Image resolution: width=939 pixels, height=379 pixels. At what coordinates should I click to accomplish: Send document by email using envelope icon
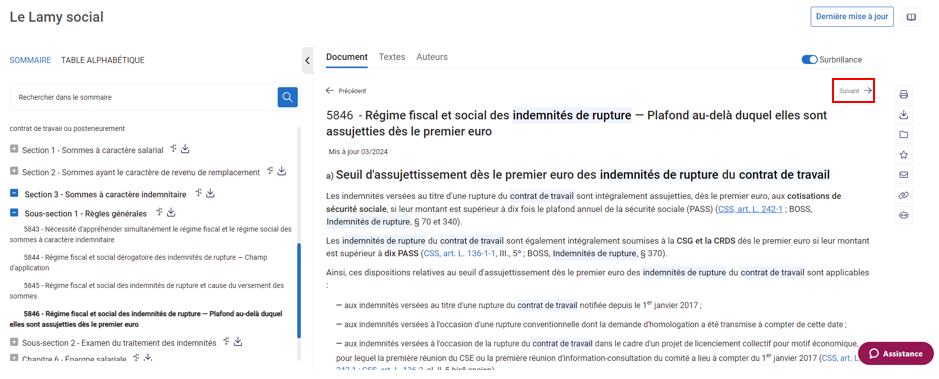point(904,175)
